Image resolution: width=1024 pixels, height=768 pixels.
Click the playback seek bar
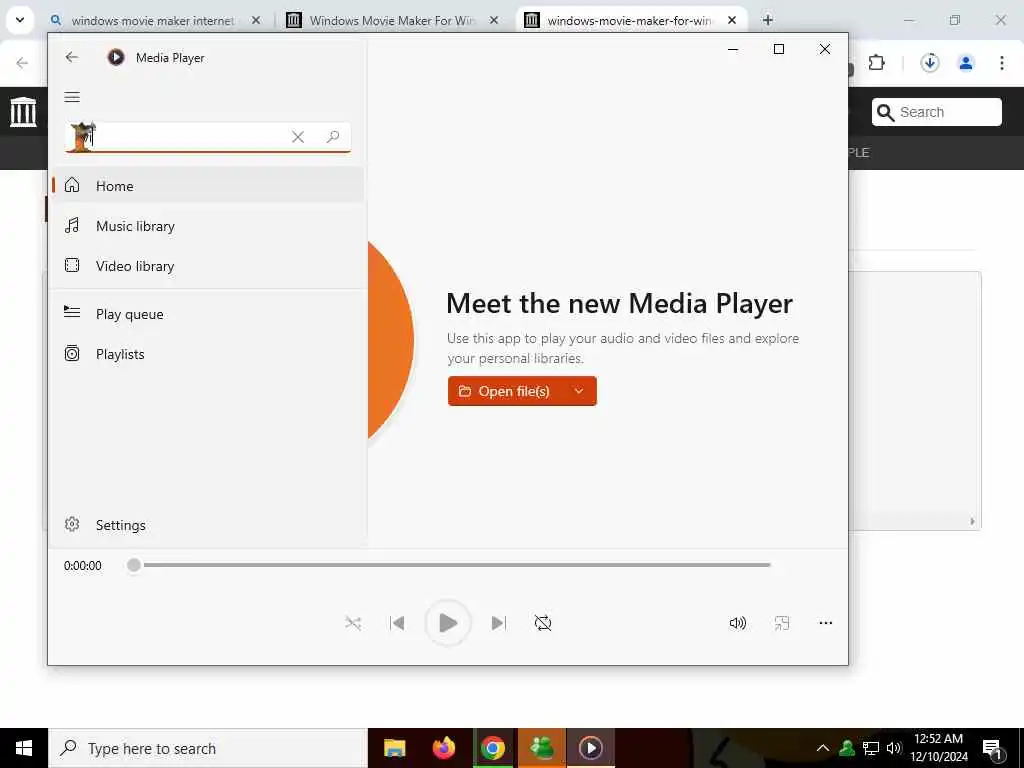(450, 565)
